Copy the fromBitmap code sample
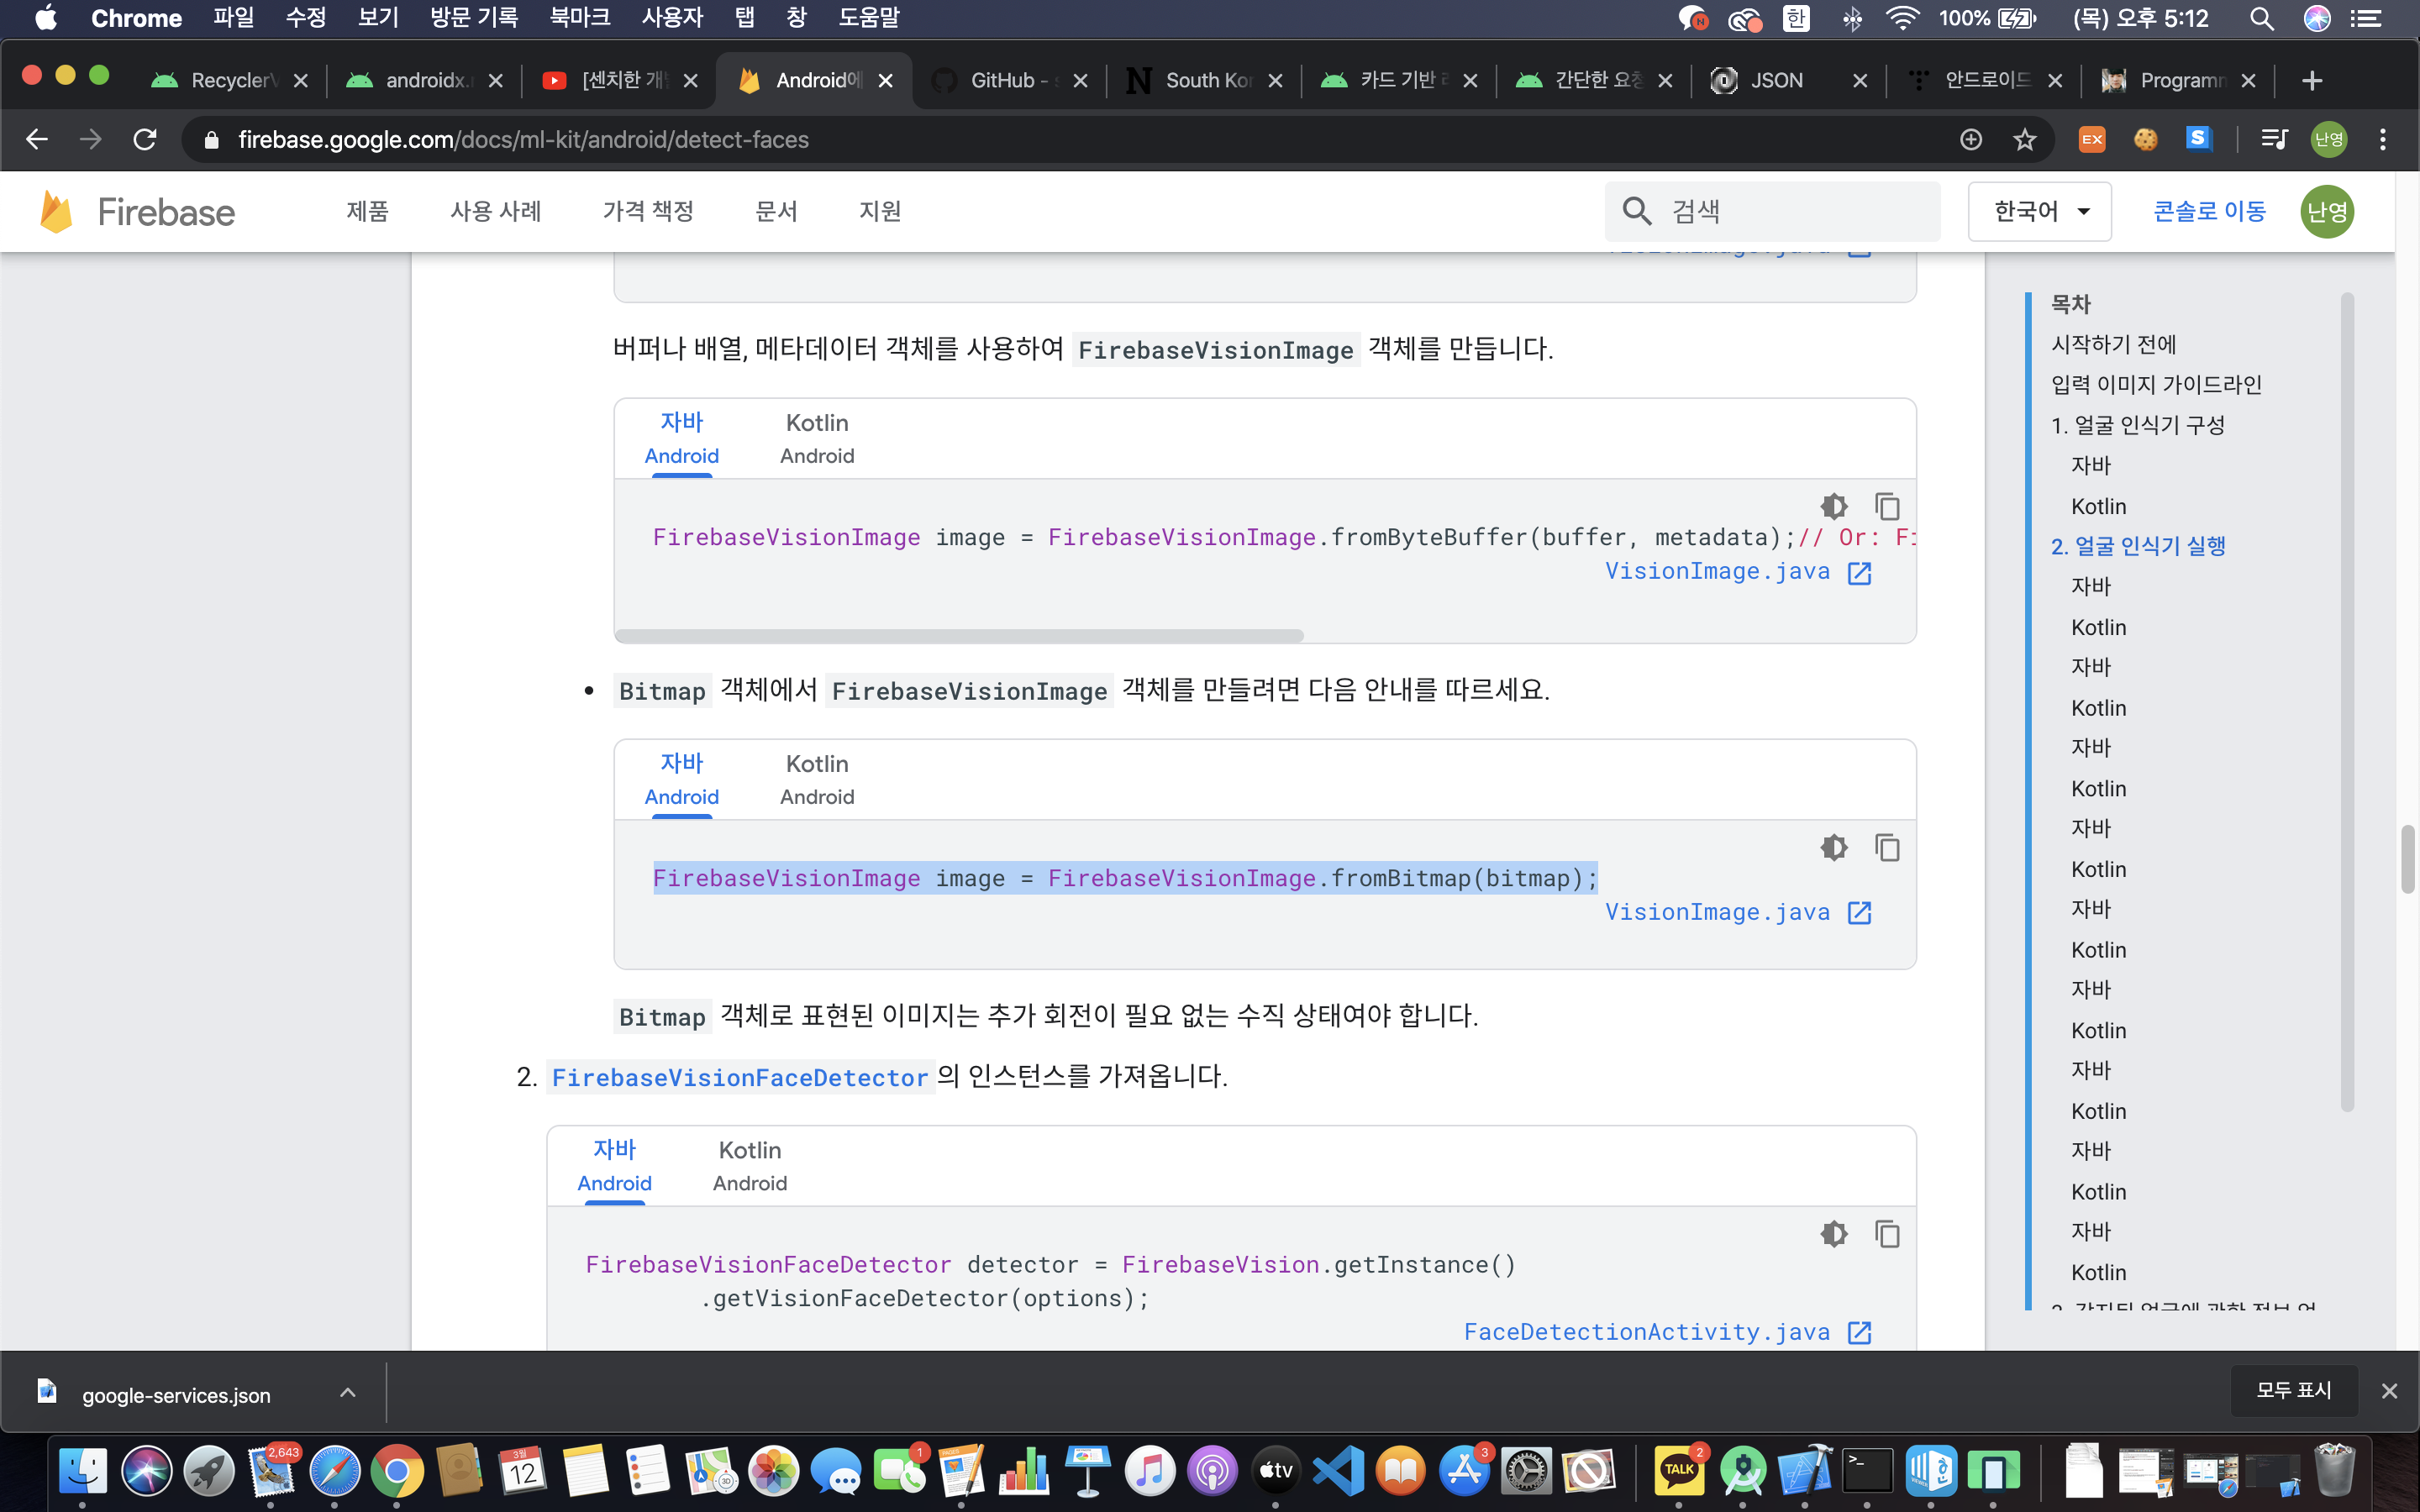This screenshot has width=2420, height=1512. [x=1887, y=848]
